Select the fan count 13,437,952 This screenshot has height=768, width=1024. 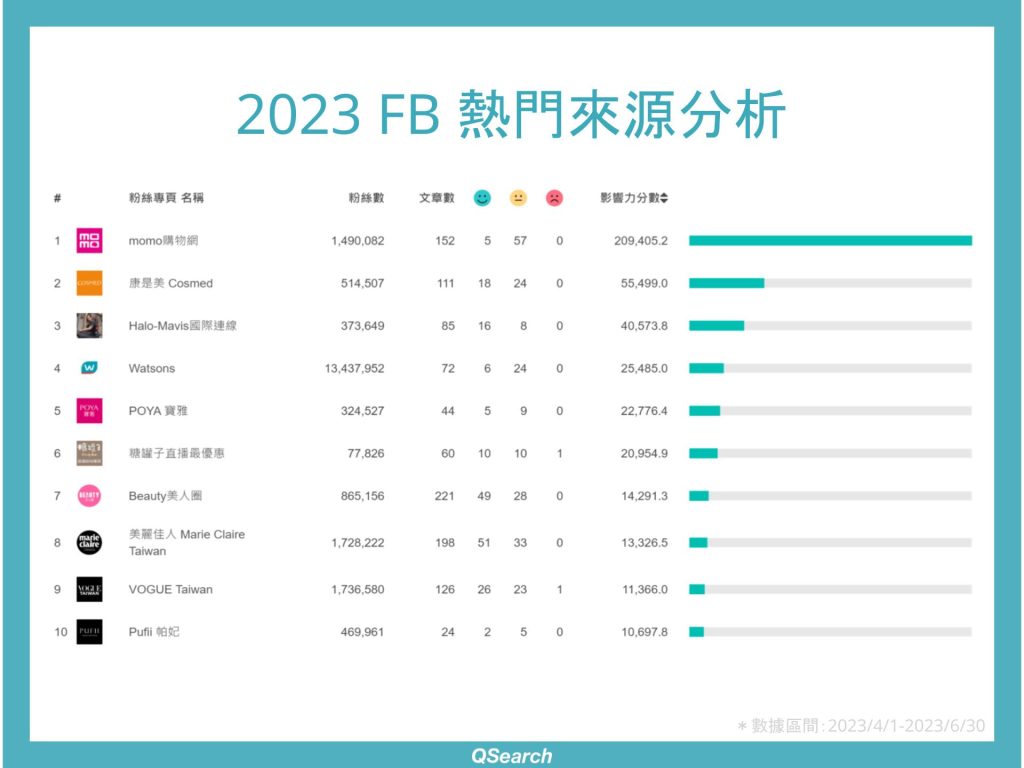click(355, 368)
